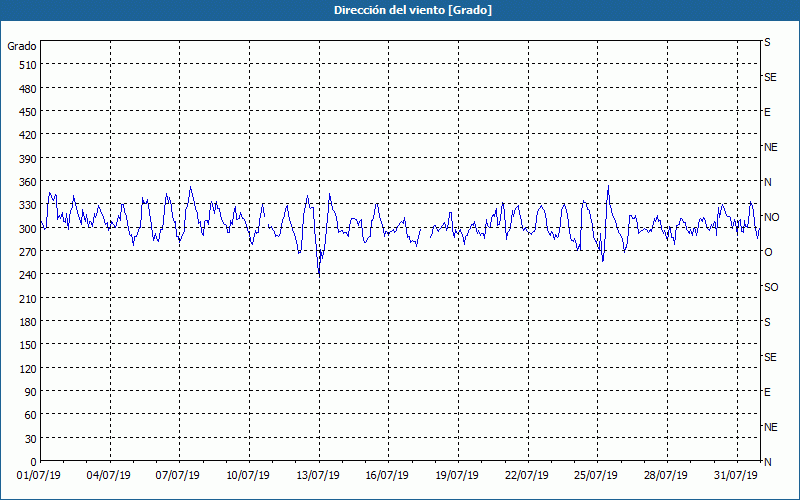Click the 300 y-axis tick label
Image resolution: width=800 pixels, height=500 pixels.
point(28,229)
